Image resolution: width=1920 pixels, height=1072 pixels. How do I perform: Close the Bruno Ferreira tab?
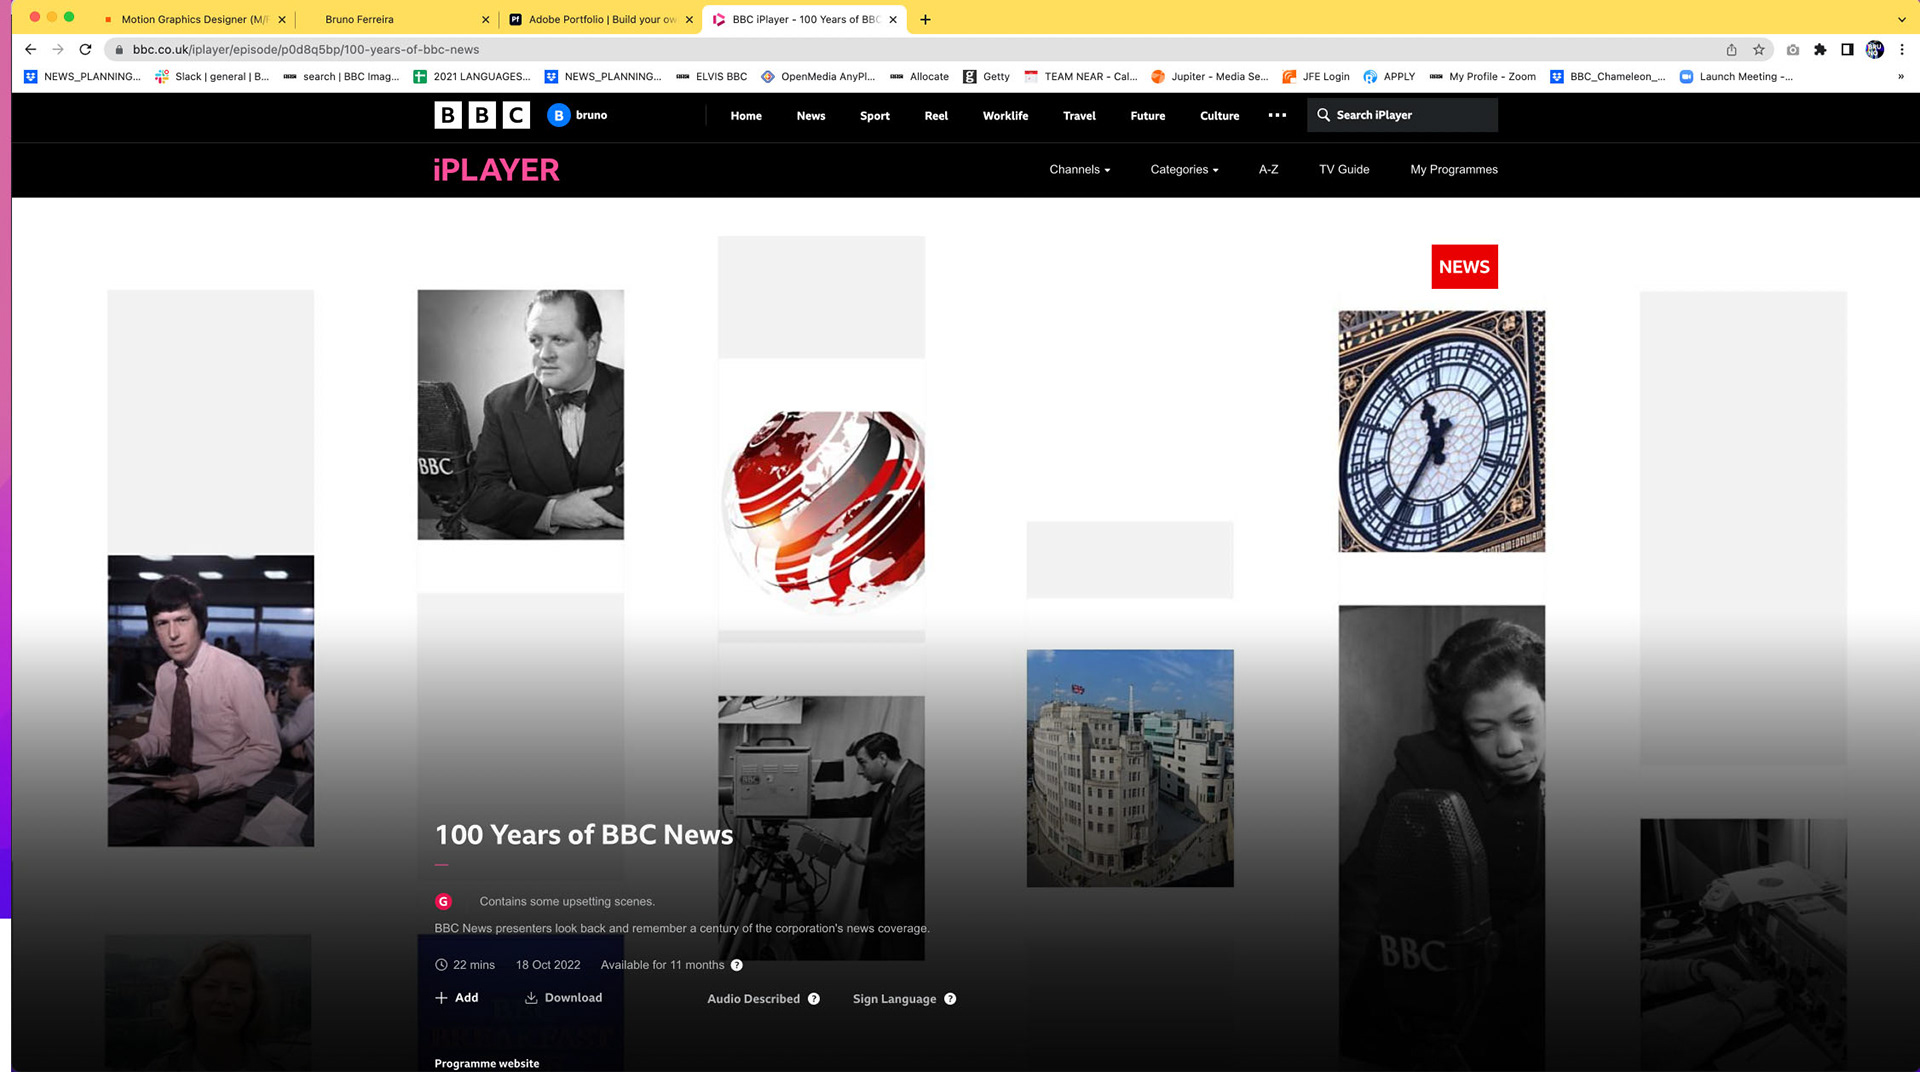485,19
